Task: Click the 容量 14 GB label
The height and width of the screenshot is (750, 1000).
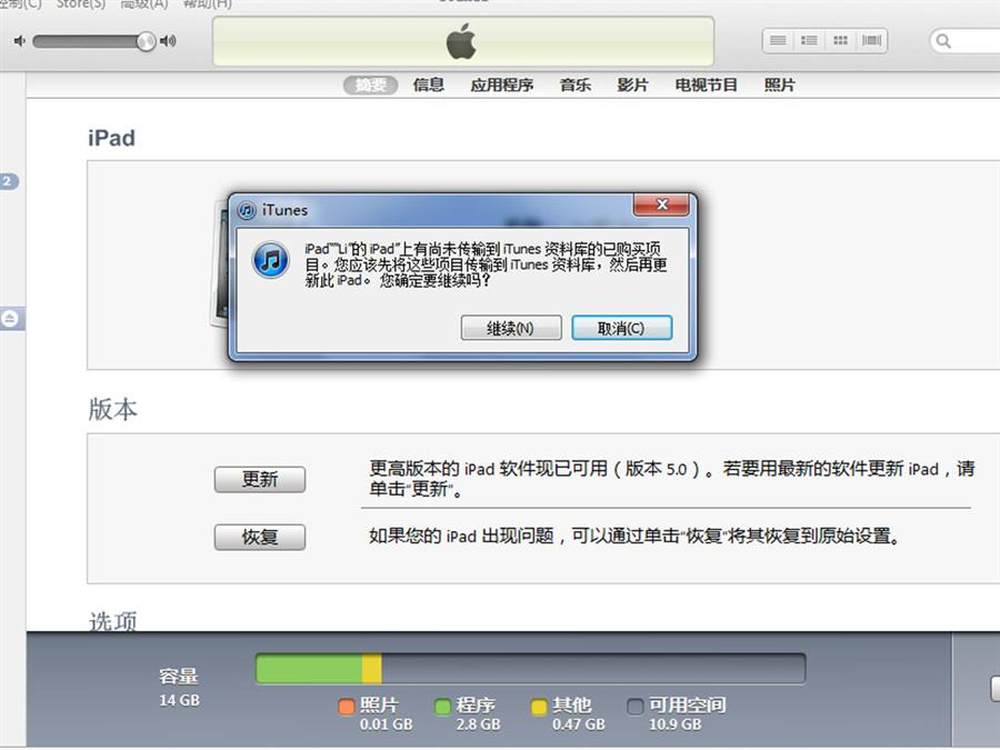Action: [179, 688]
